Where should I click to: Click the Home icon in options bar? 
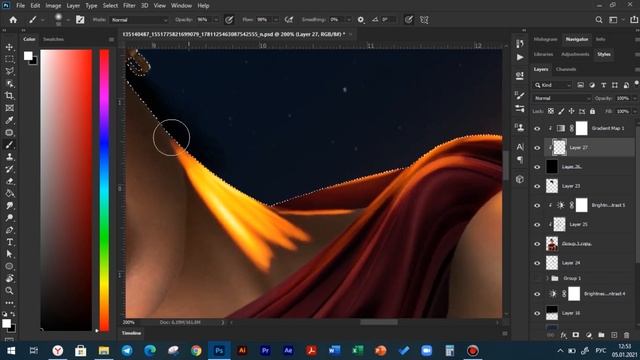[x=13, y=20]
